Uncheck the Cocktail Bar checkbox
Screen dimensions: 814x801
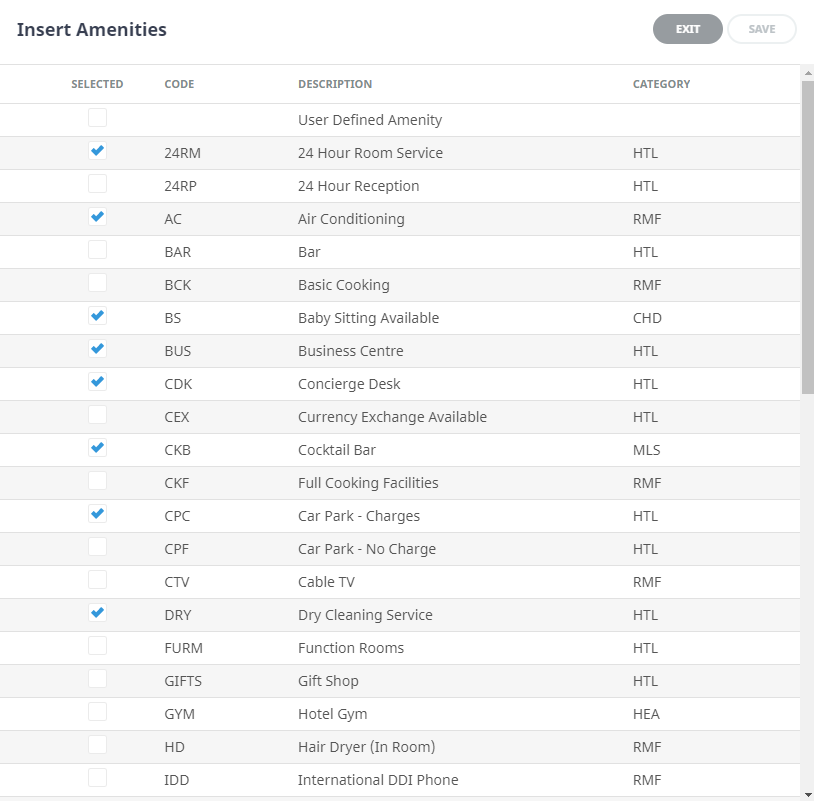click(97, 448)
